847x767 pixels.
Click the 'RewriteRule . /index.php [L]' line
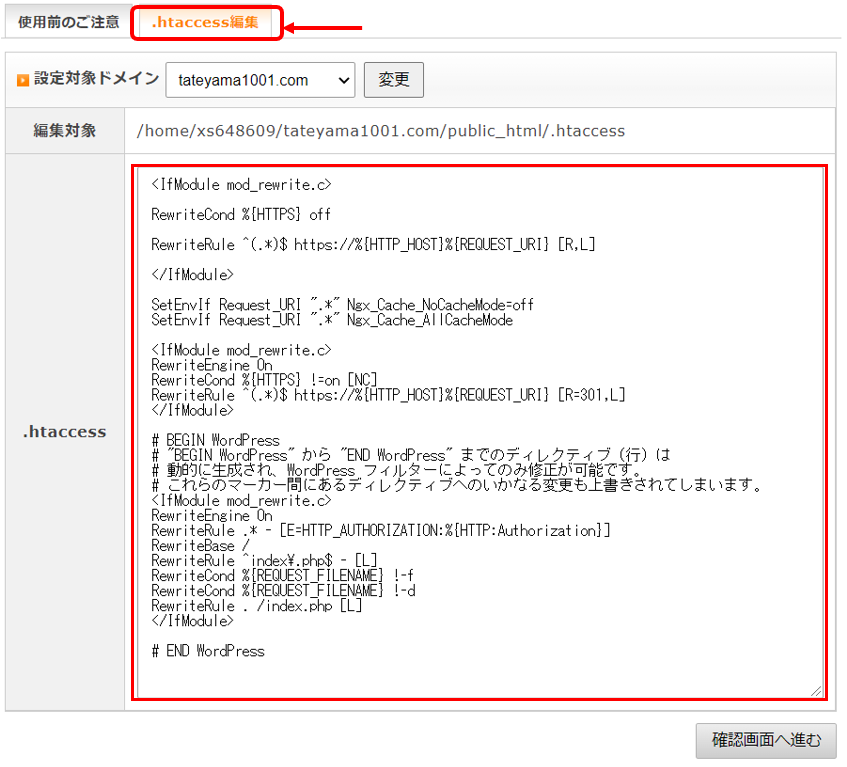tap(256, 606)
